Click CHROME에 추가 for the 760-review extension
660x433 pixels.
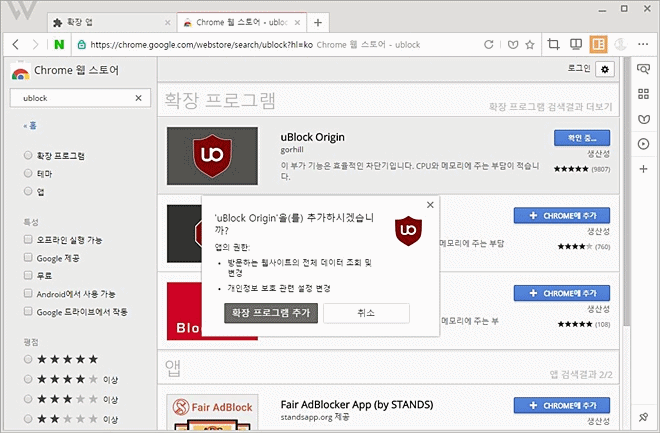562,215
